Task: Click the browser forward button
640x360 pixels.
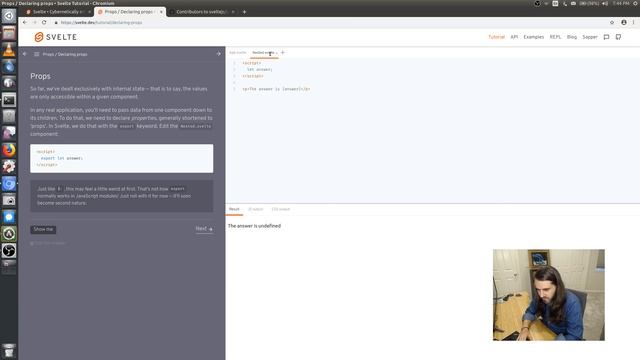Action: point(35,22)
